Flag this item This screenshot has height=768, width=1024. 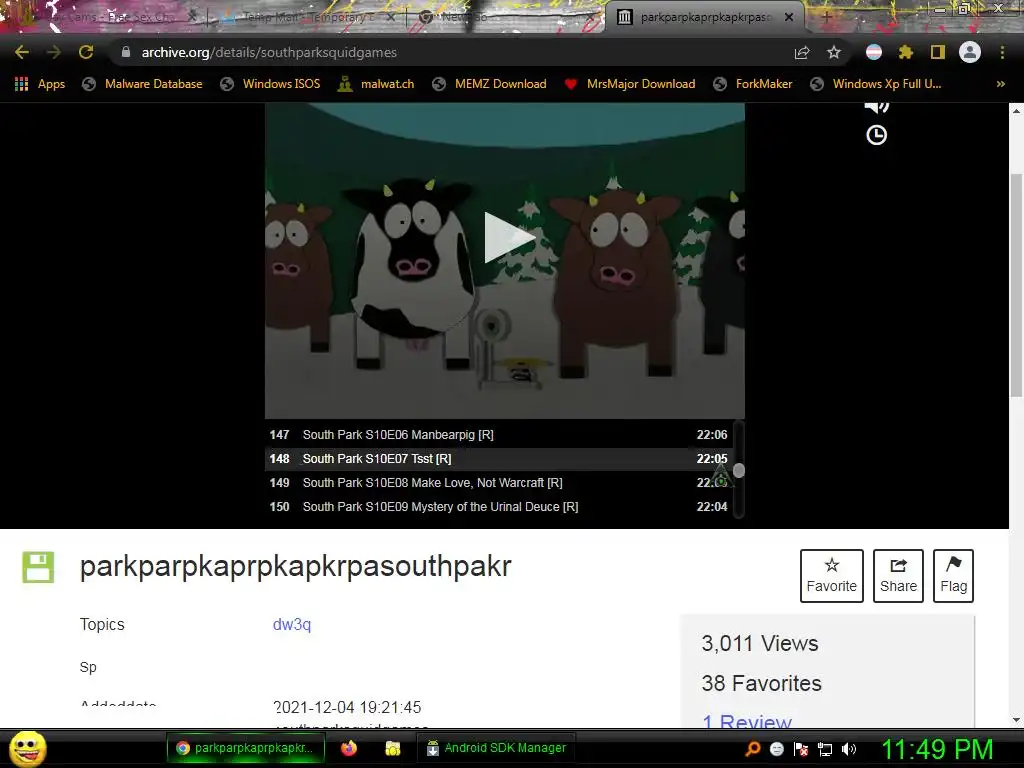tap(953, 575)
